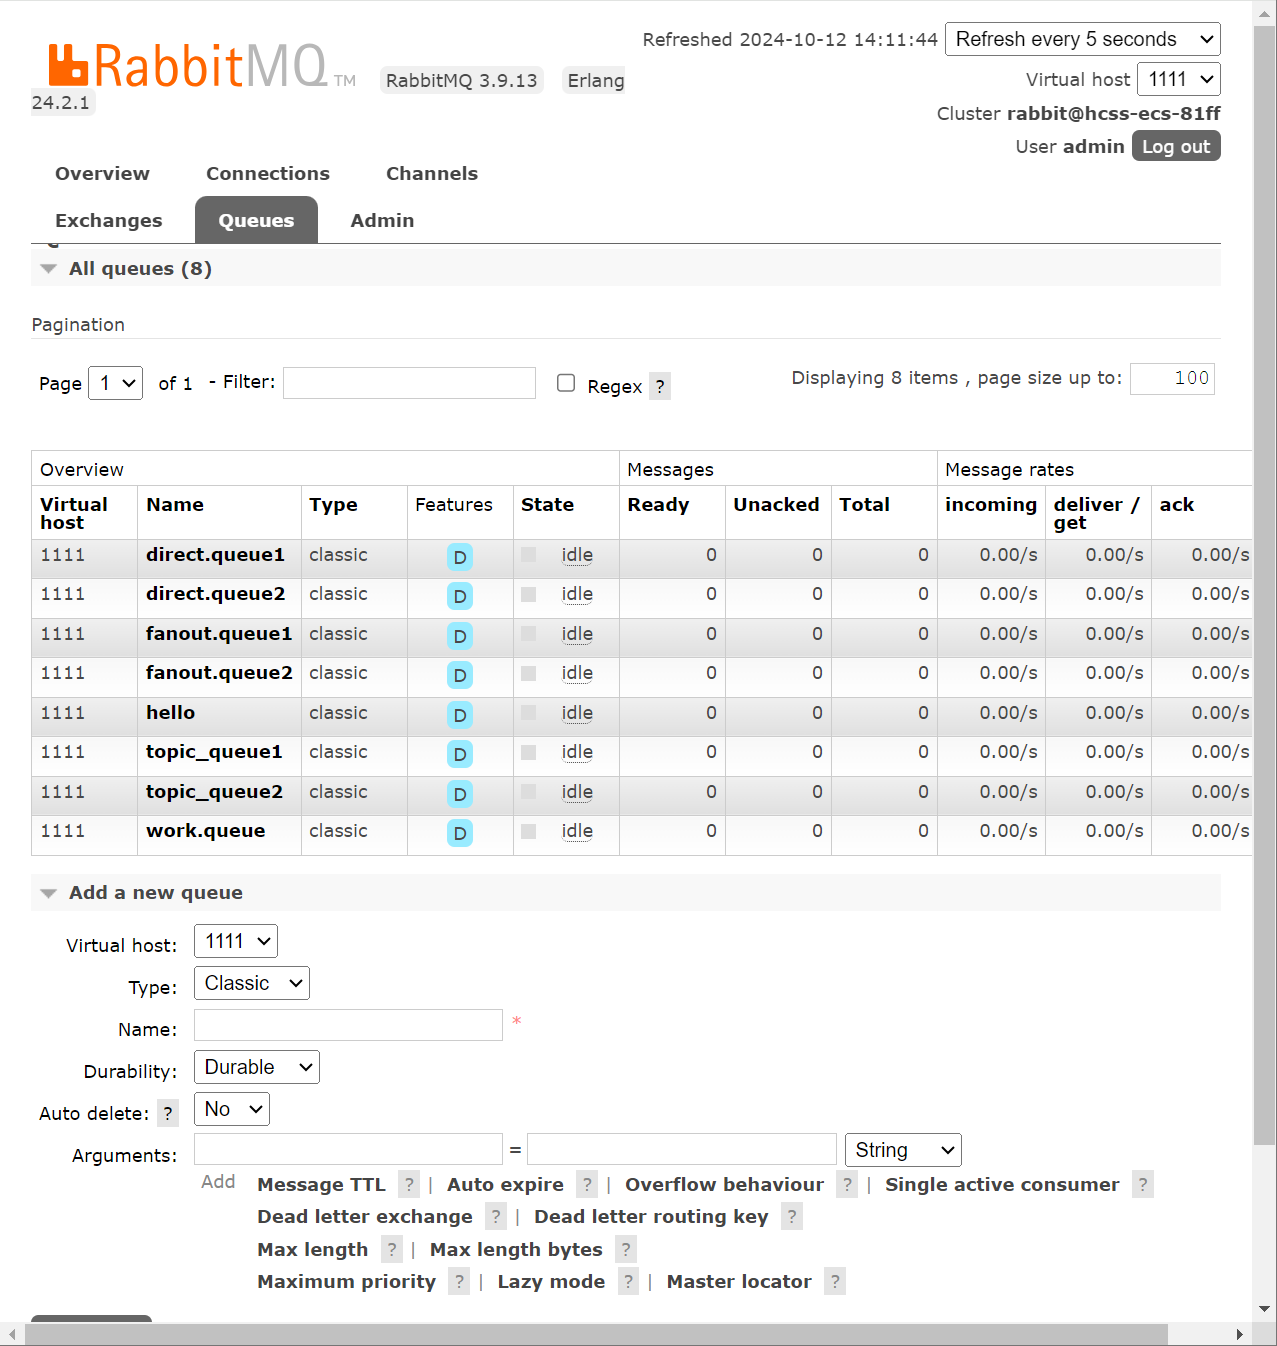Open the Durability dropdown

[x=257, y=1067]
